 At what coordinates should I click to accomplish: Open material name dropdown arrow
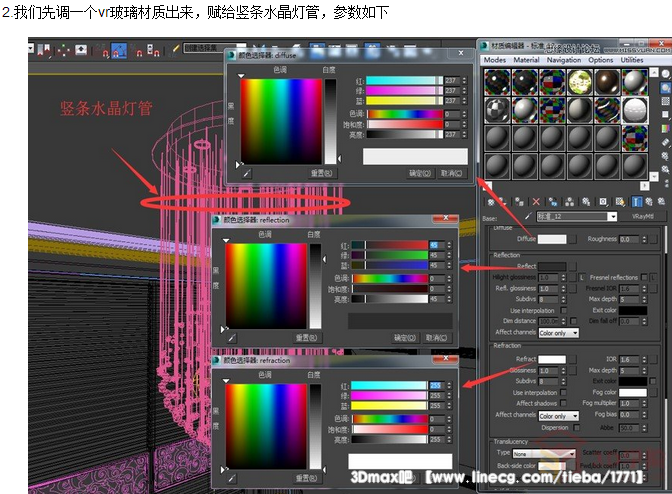click(x=612, y=217)
